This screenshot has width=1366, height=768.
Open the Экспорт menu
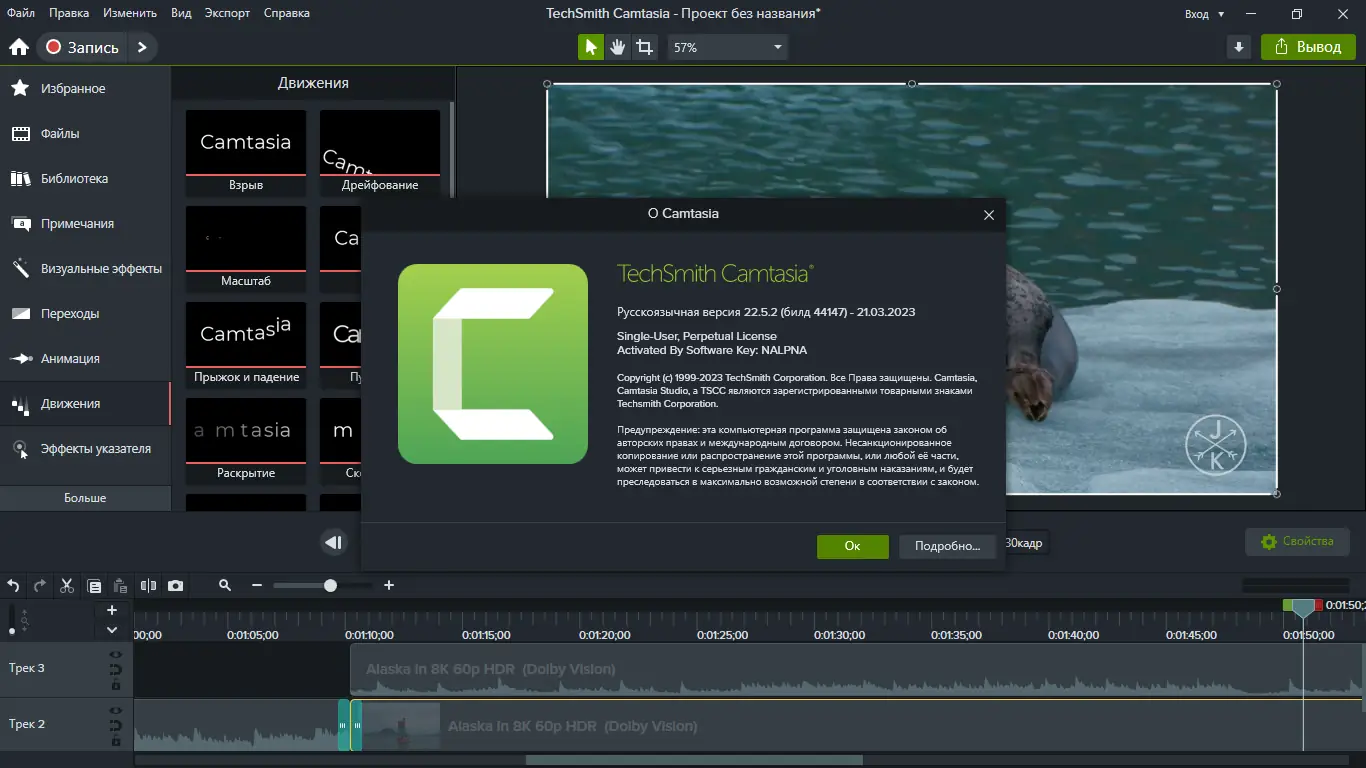click(226, 13)
